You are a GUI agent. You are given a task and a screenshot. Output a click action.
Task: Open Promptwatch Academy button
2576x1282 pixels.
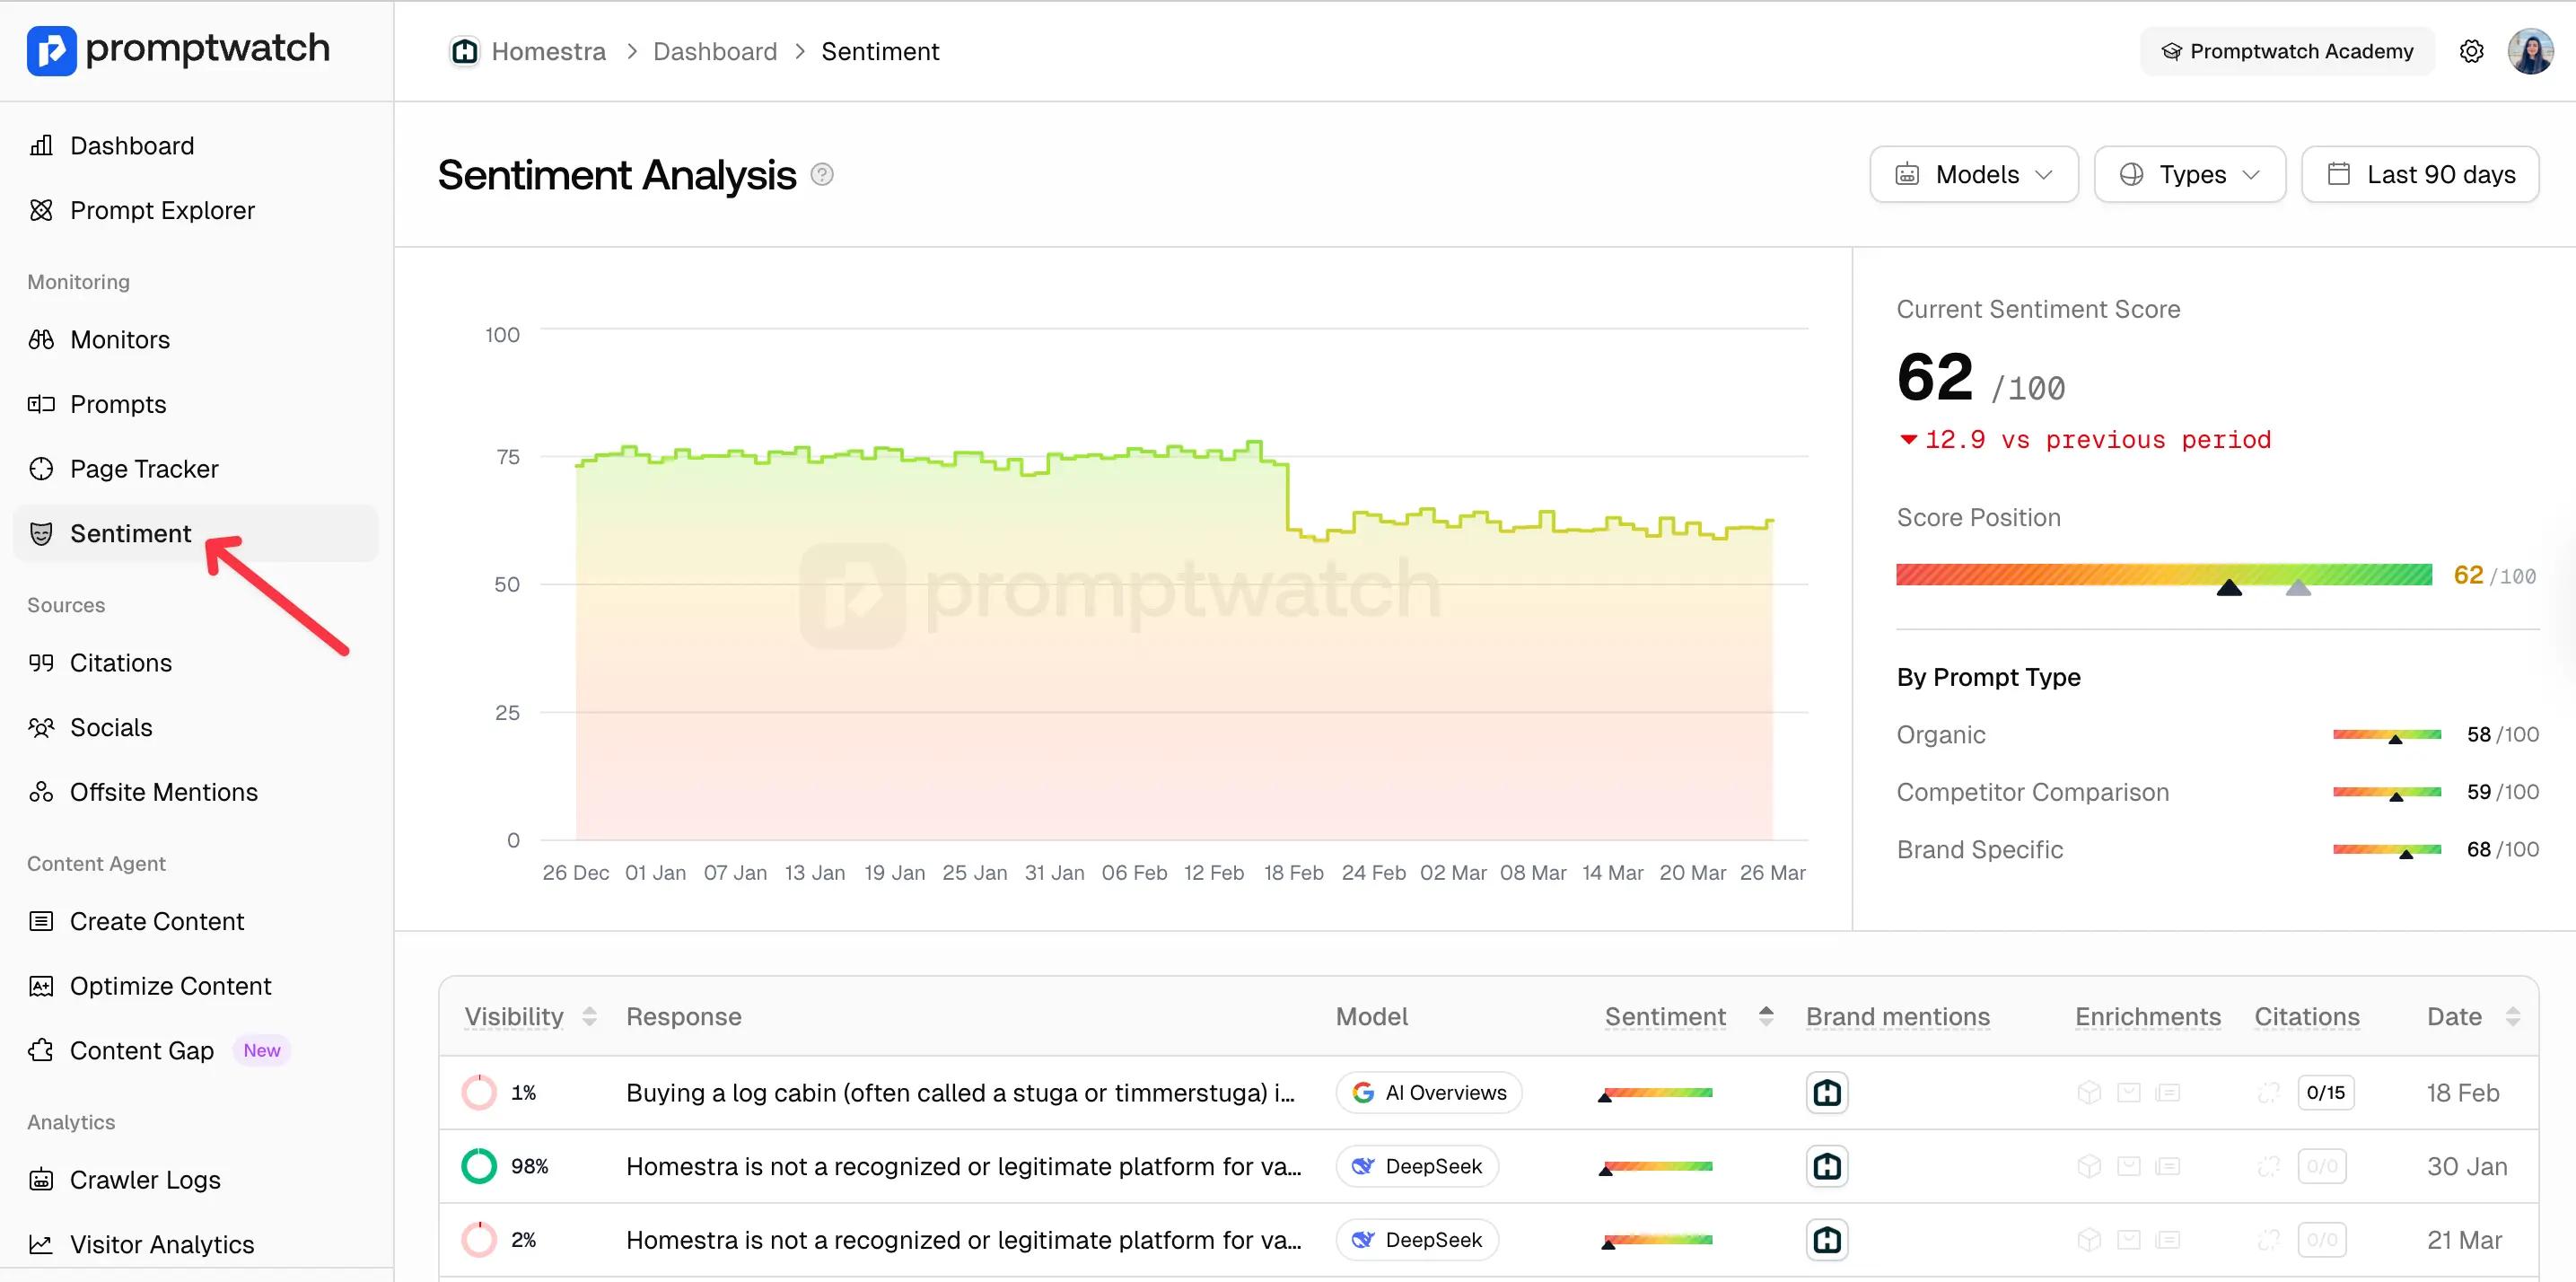pyautogui.click(x=2286, y=51)
